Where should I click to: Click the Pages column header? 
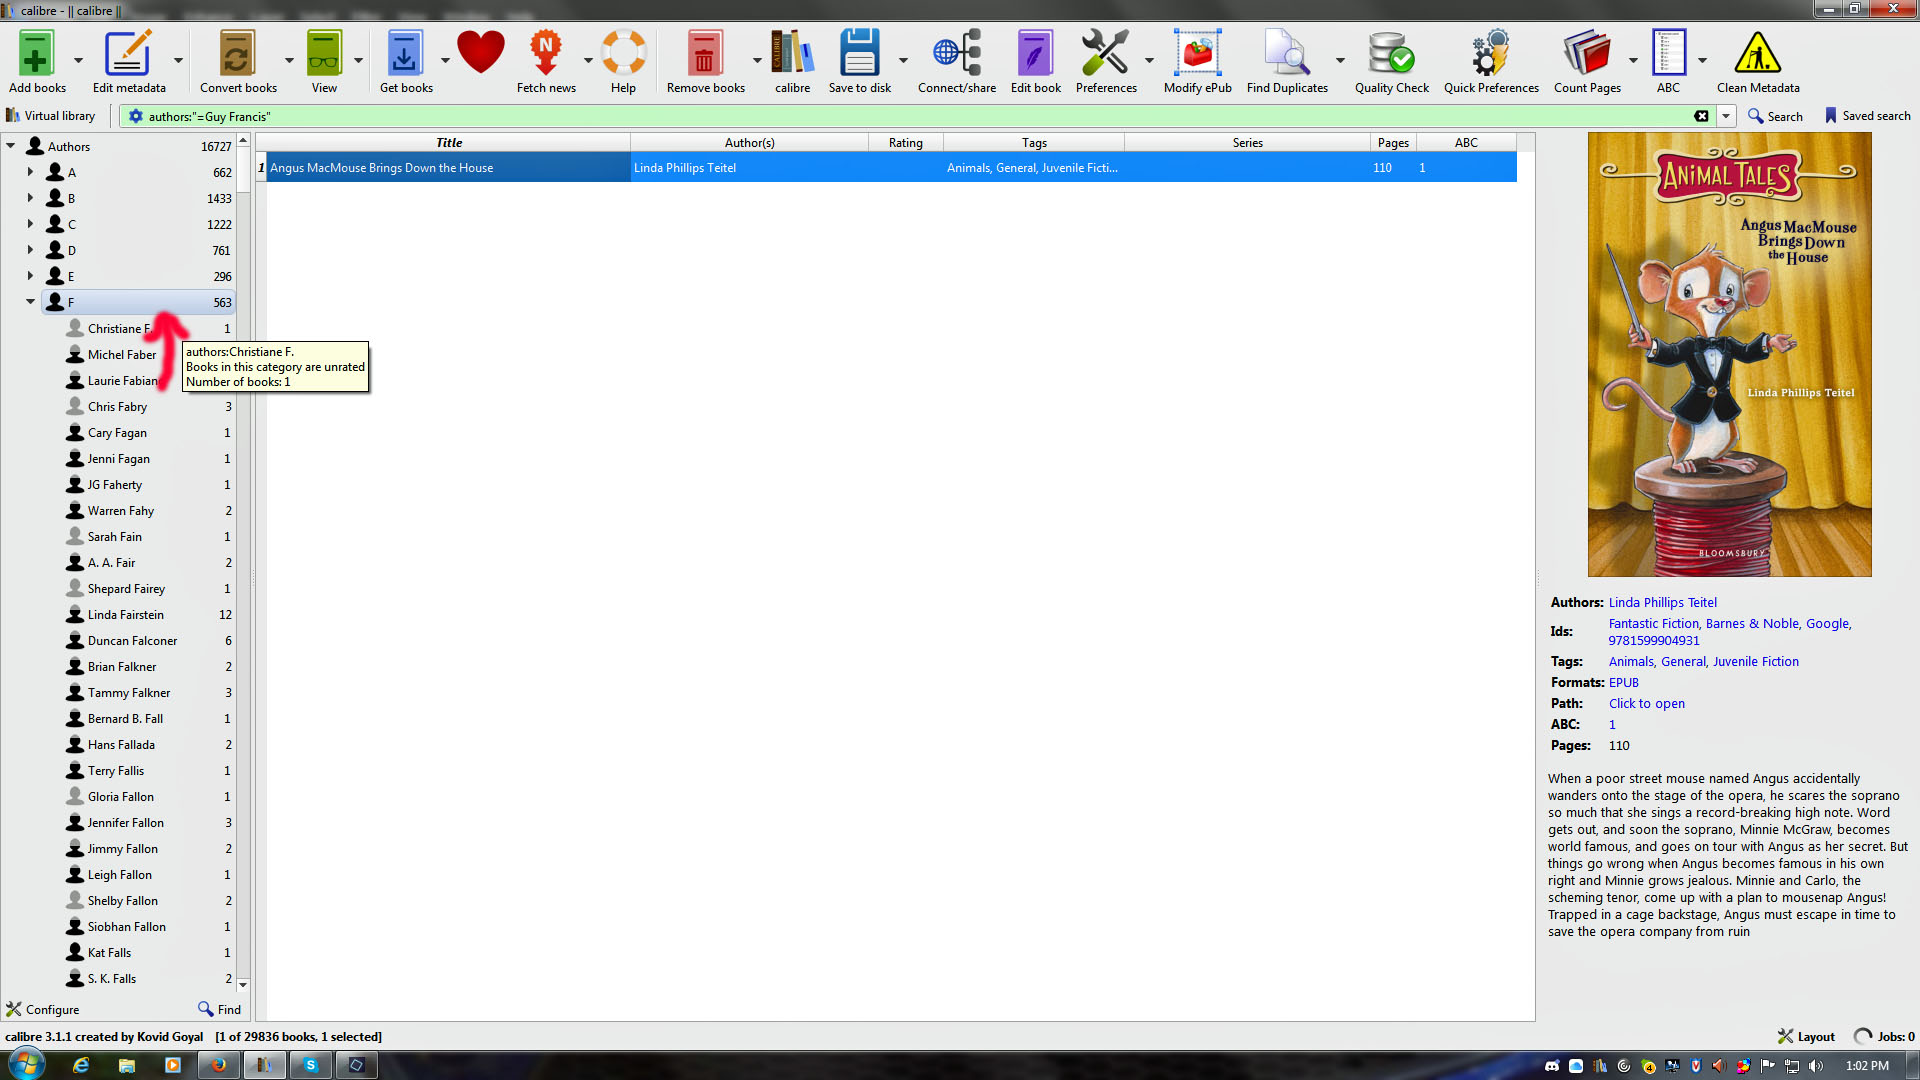tap(1392, 142)
